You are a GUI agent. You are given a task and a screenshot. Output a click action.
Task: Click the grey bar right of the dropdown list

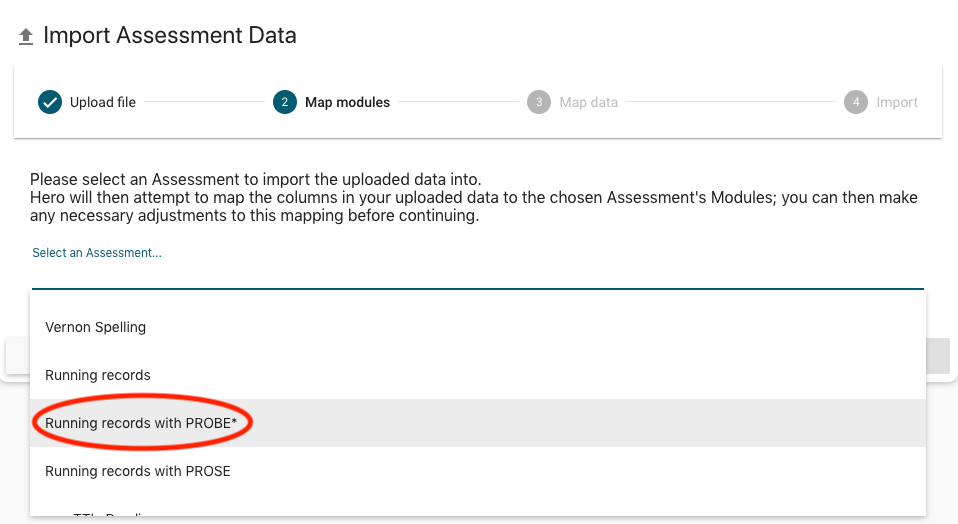937,356
